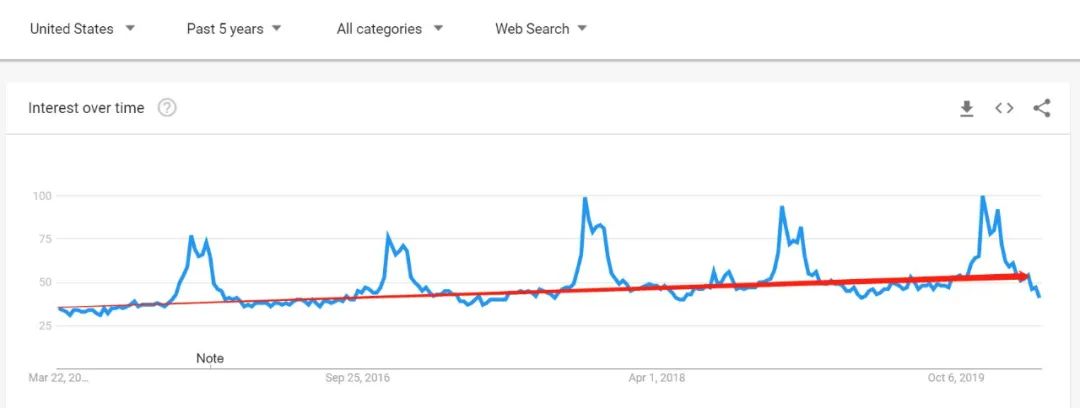Open the embed code icon

pos(1004,108)
